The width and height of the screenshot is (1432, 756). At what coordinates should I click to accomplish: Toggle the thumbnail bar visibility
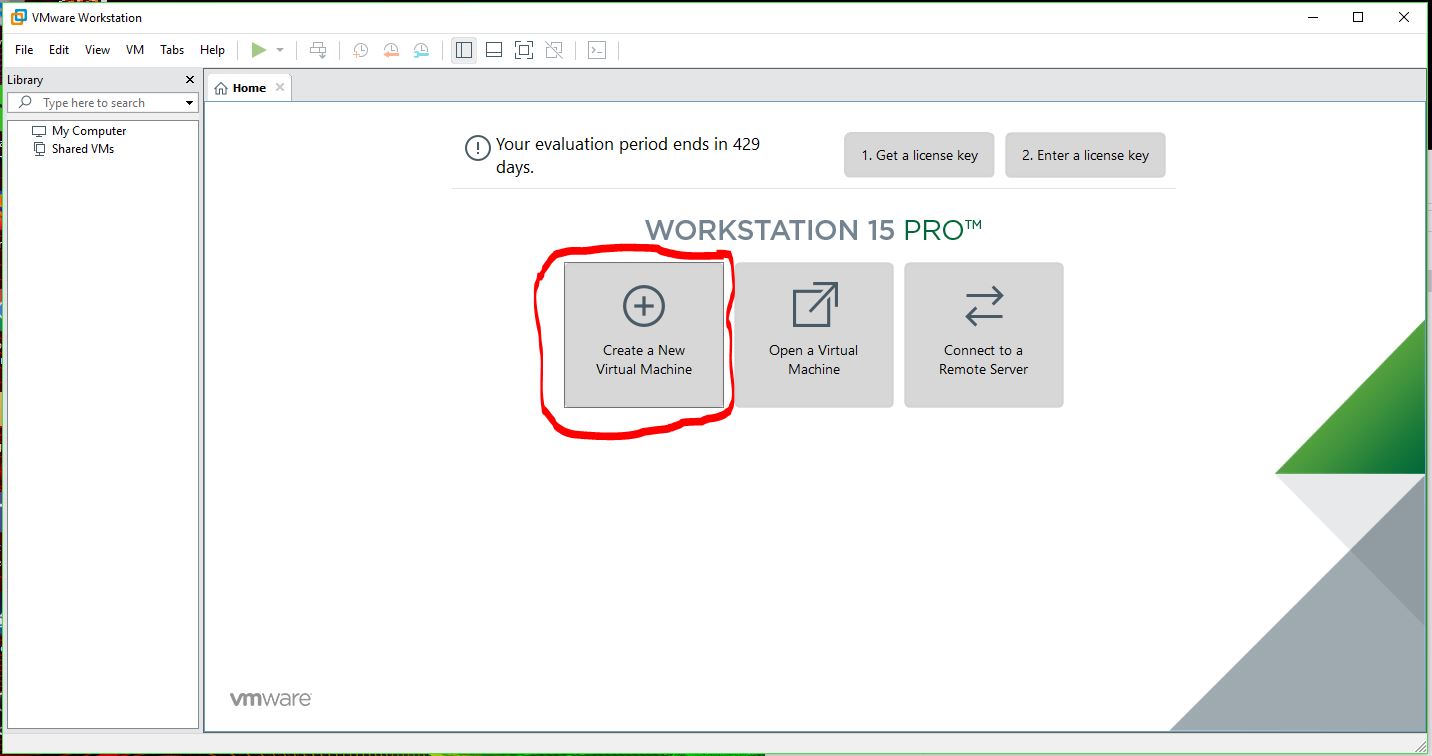coord(493,49)
